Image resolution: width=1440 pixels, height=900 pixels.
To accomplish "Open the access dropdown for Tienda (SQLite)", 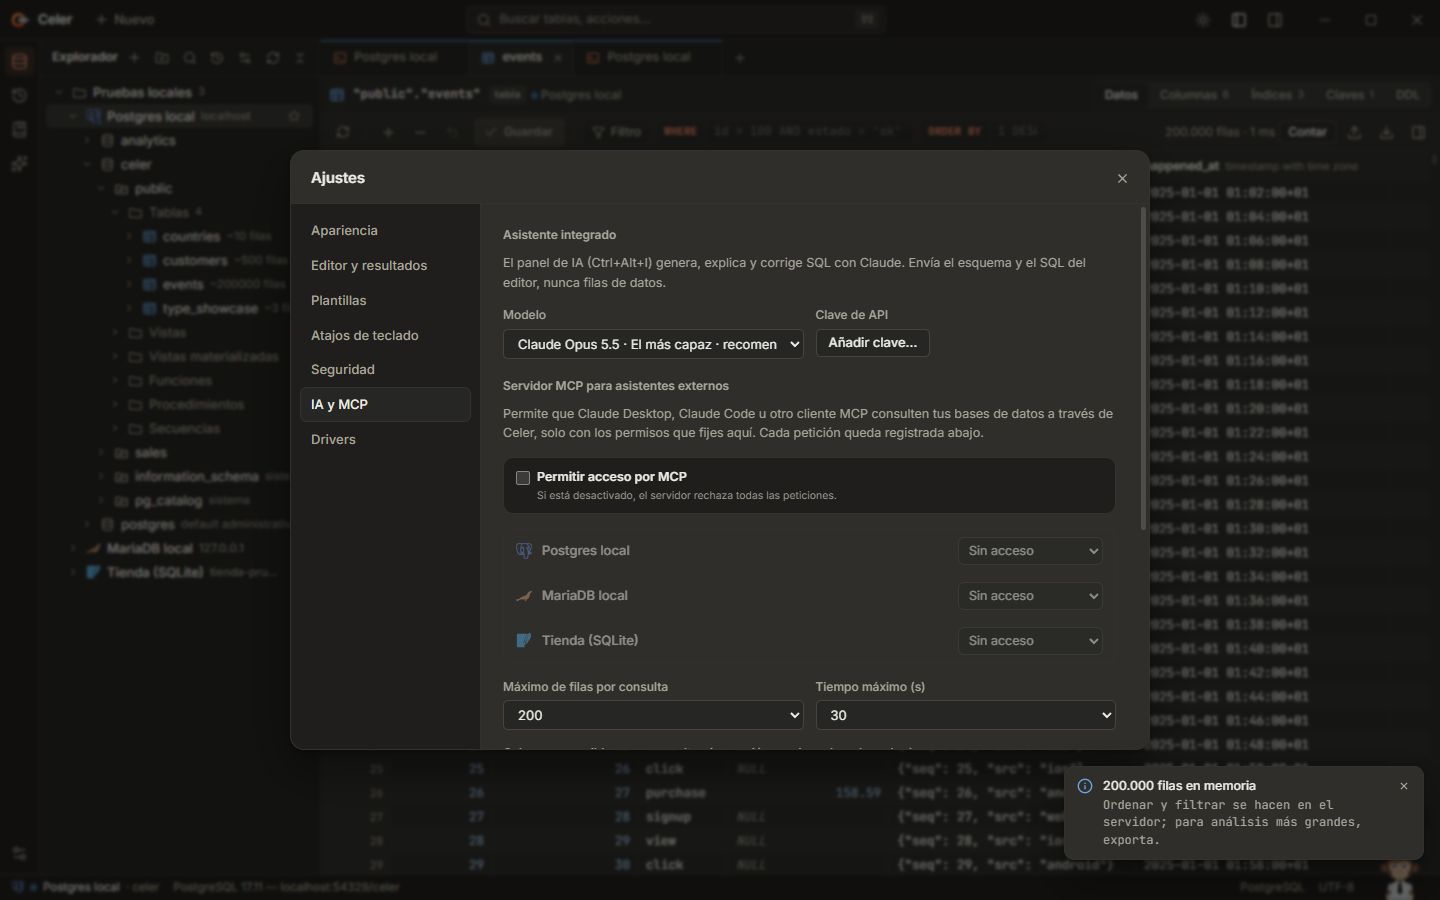I will point(1030,641).
